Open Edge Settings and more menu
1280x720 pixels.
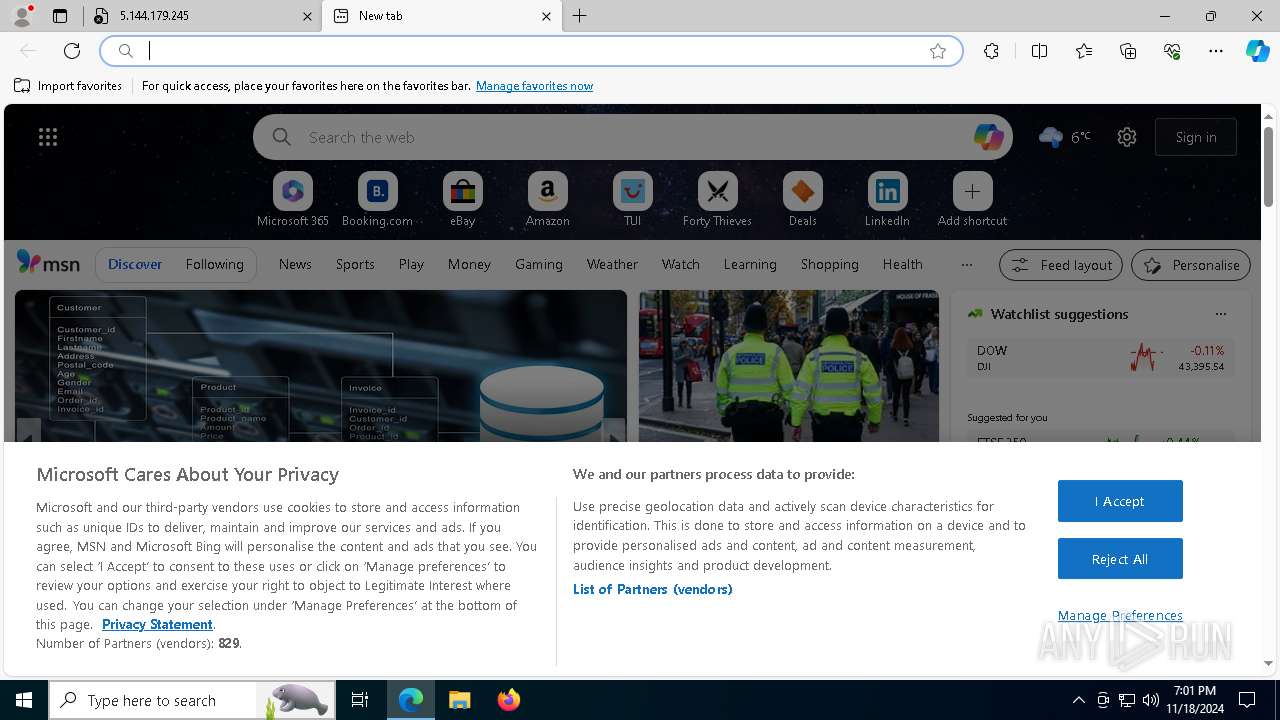[x=1216, y=51]
